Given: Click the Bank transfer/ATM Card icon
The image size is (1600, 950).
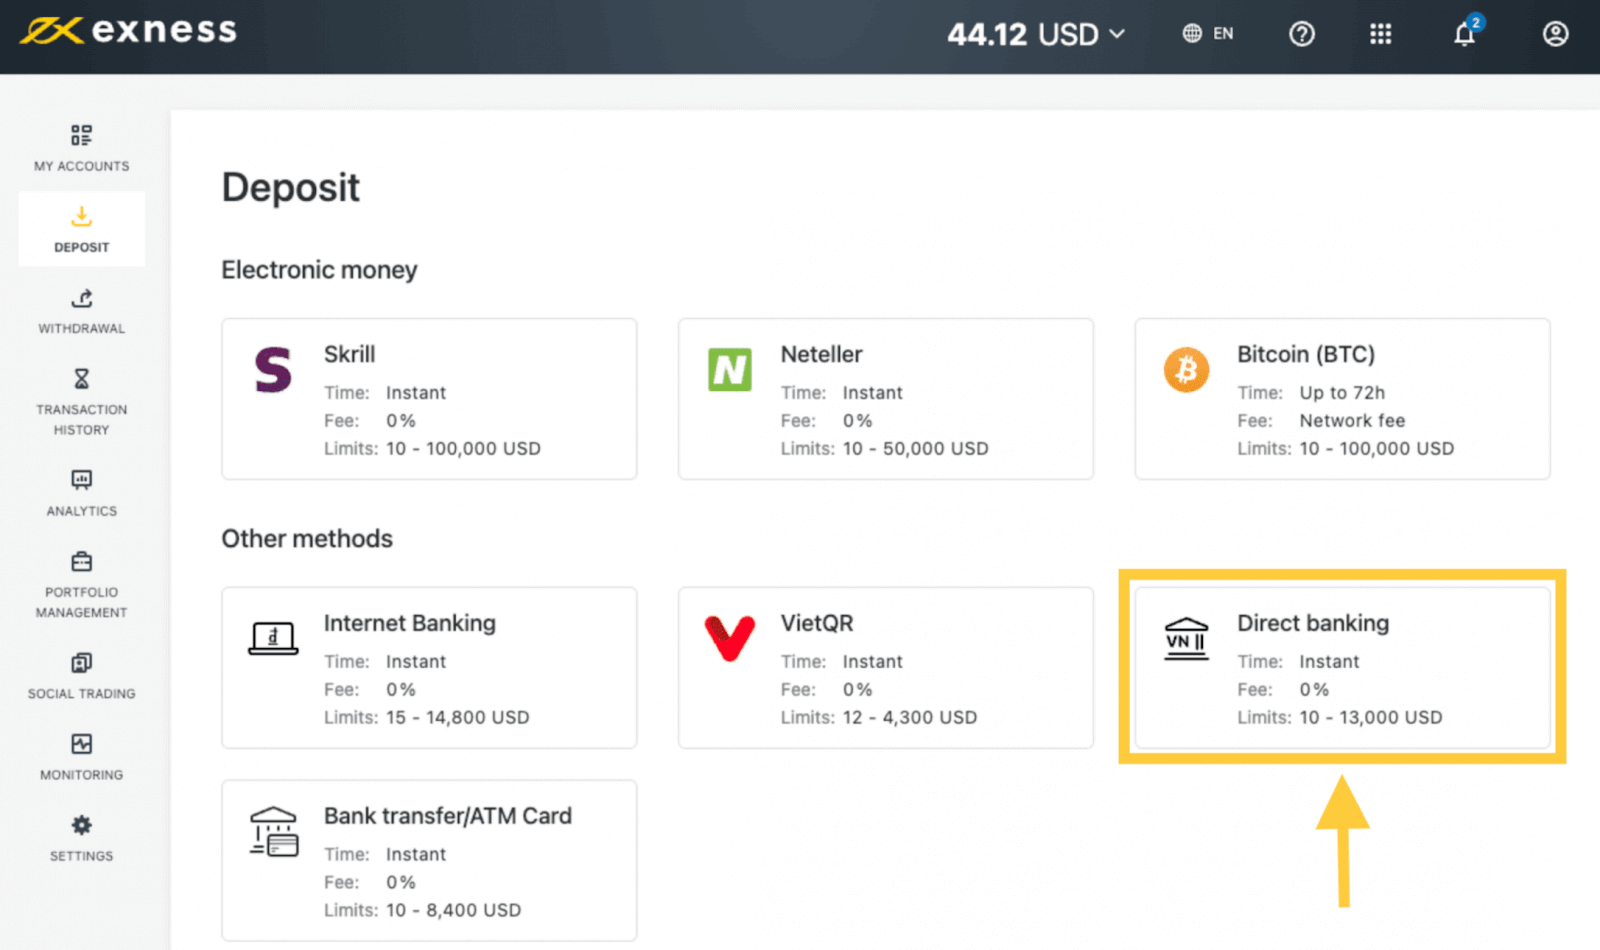Looking at the screenshot, I should tap(273, 831).
